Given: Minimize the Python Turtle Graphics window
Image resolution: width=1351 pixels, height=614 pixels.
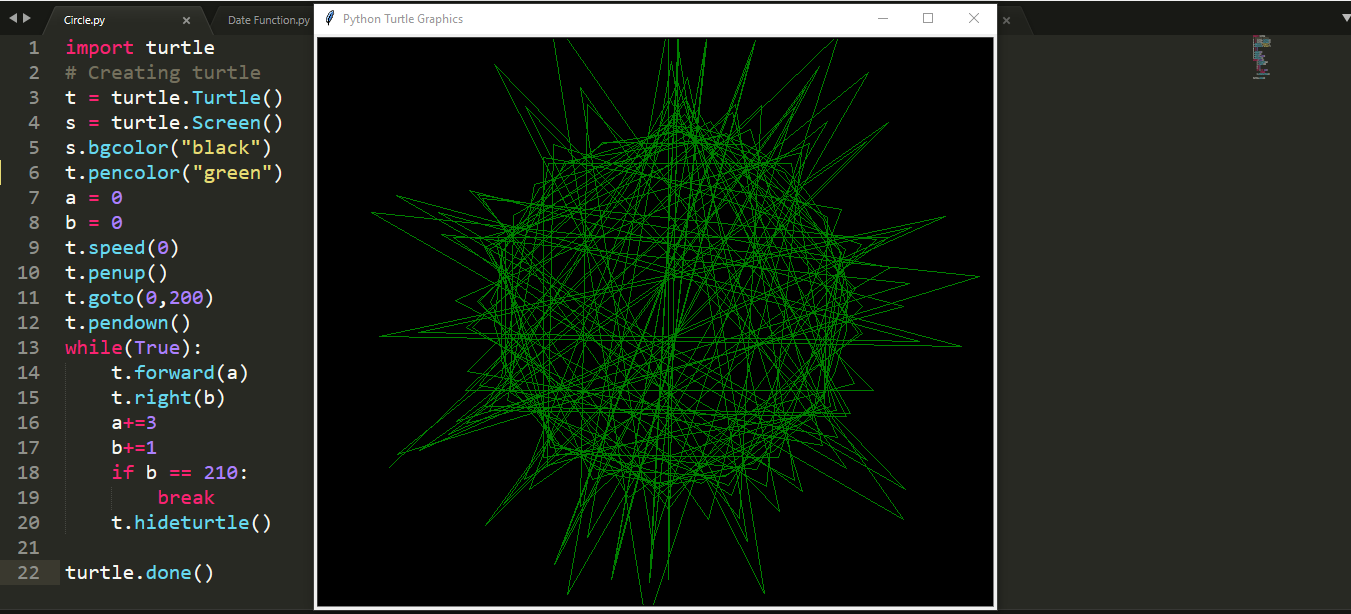Looking at the screenshot, I should pyautogui.click(x=881, y=18).
